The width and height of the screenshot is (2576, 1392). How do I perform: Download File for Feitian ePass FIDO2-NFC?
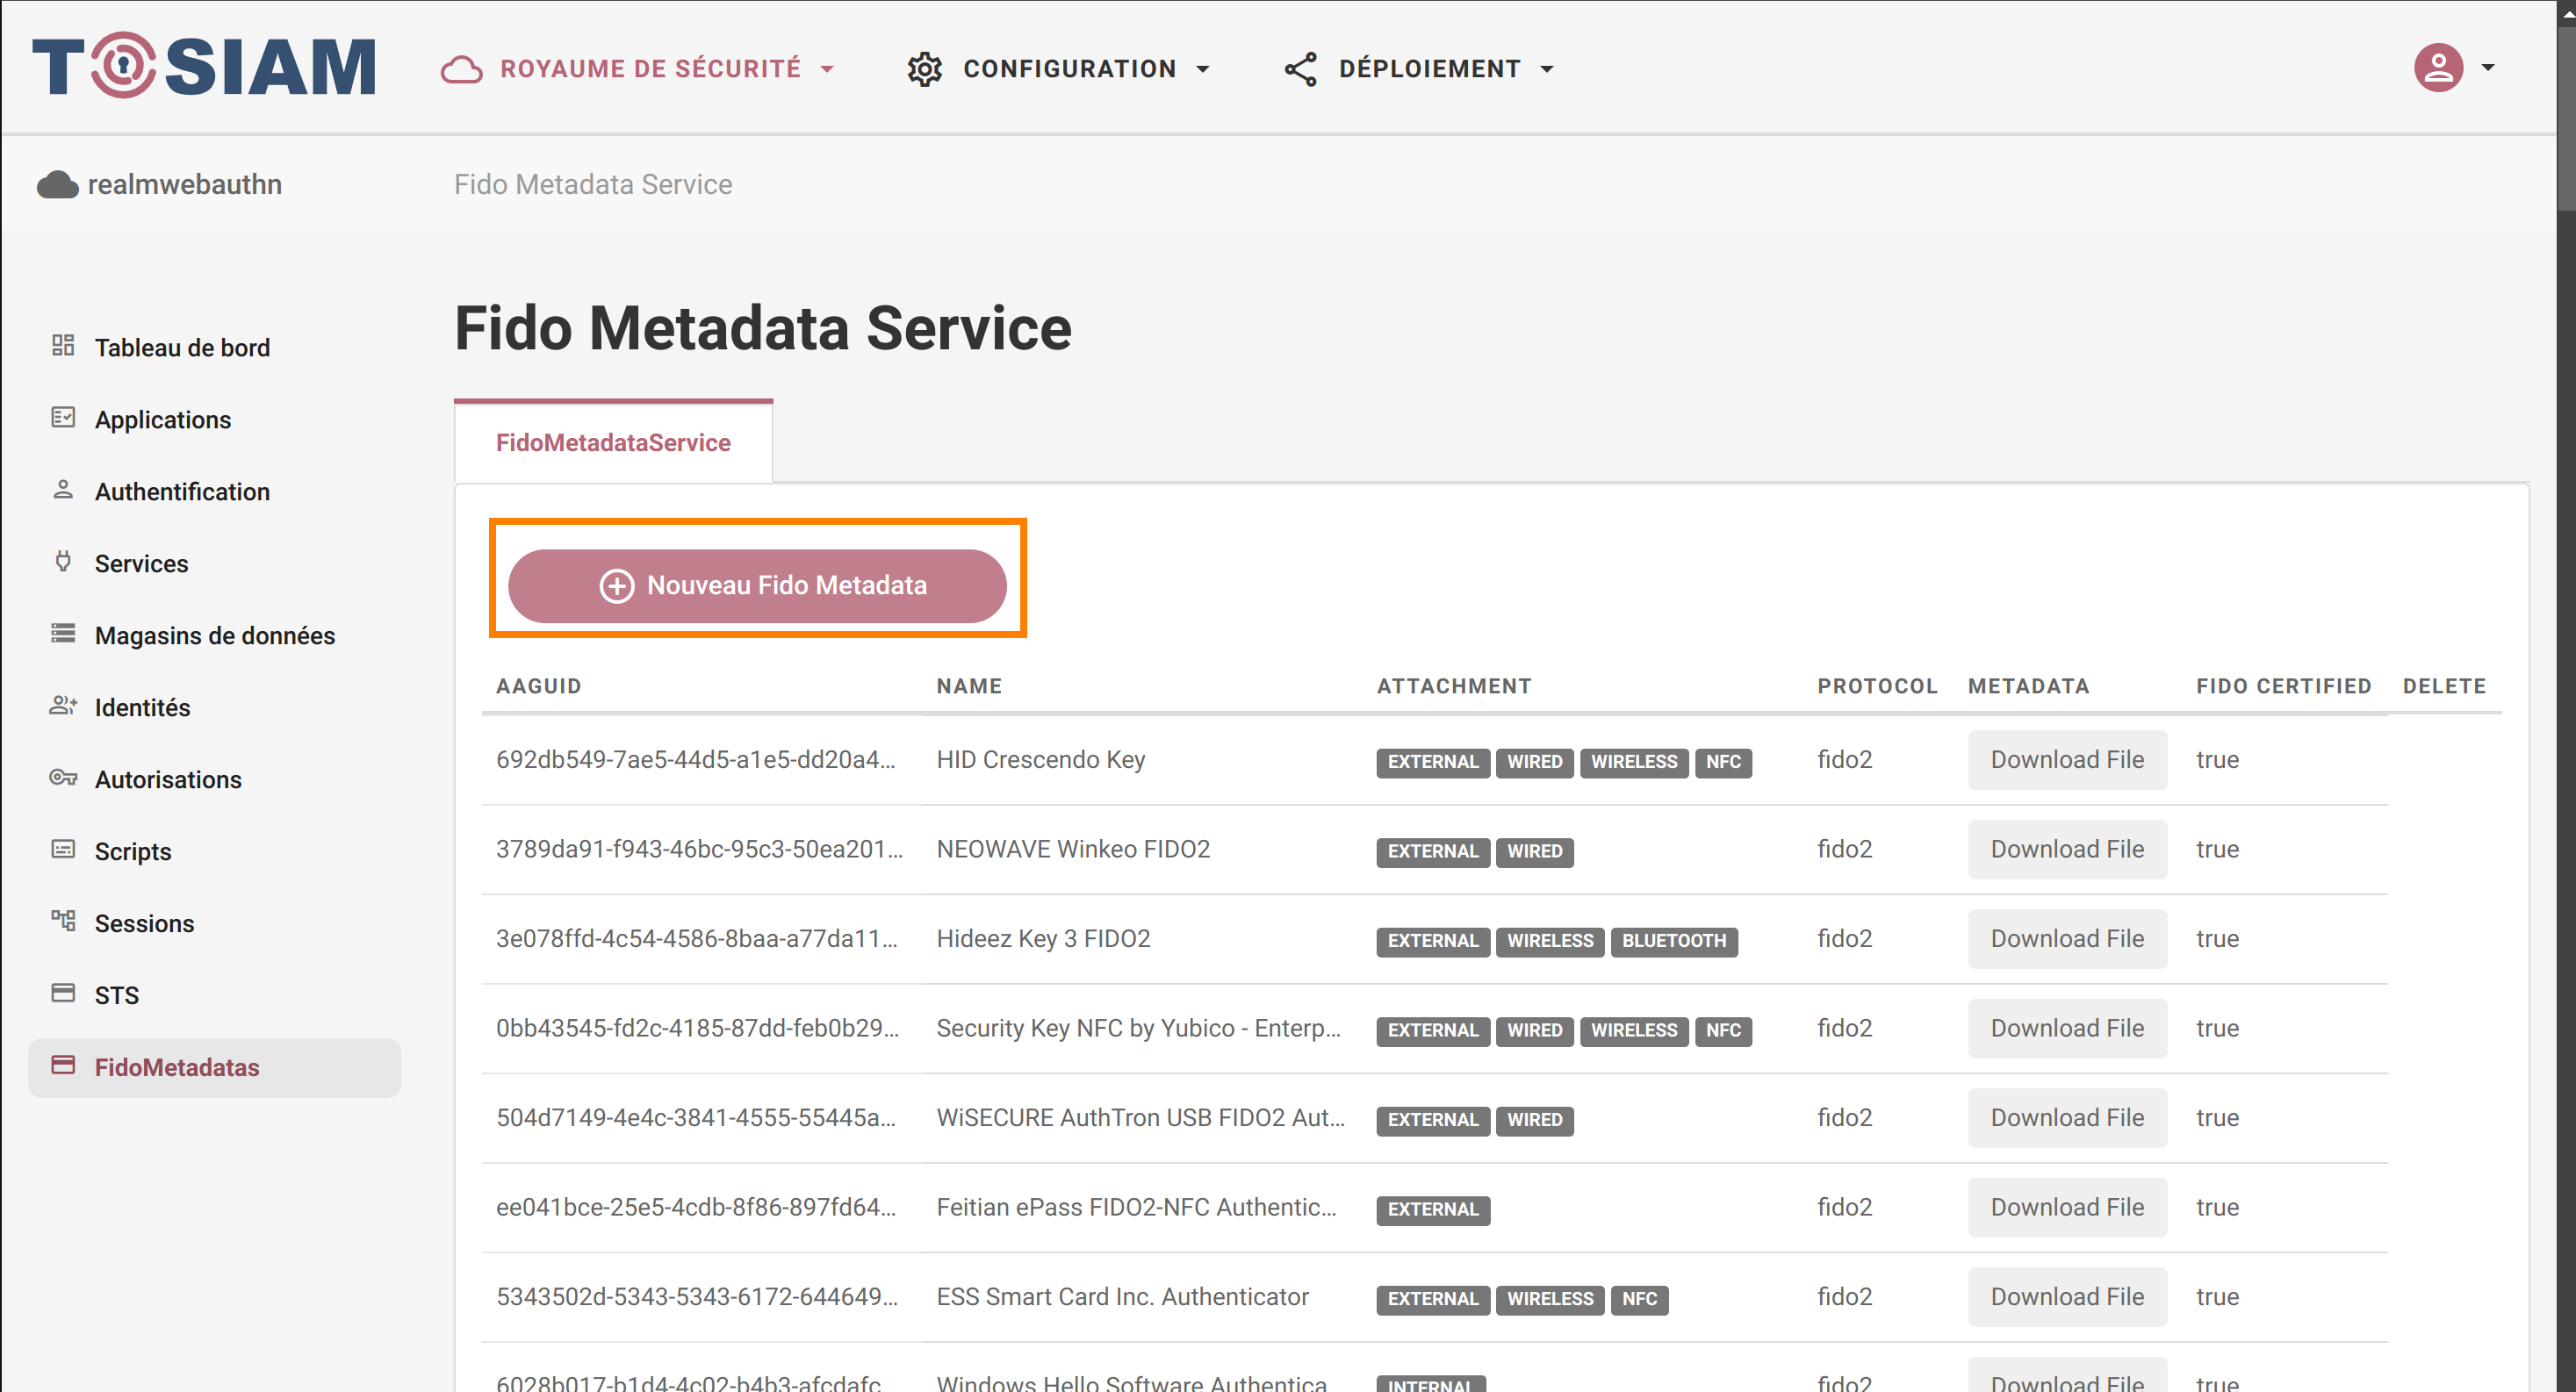point(2067,1207)
